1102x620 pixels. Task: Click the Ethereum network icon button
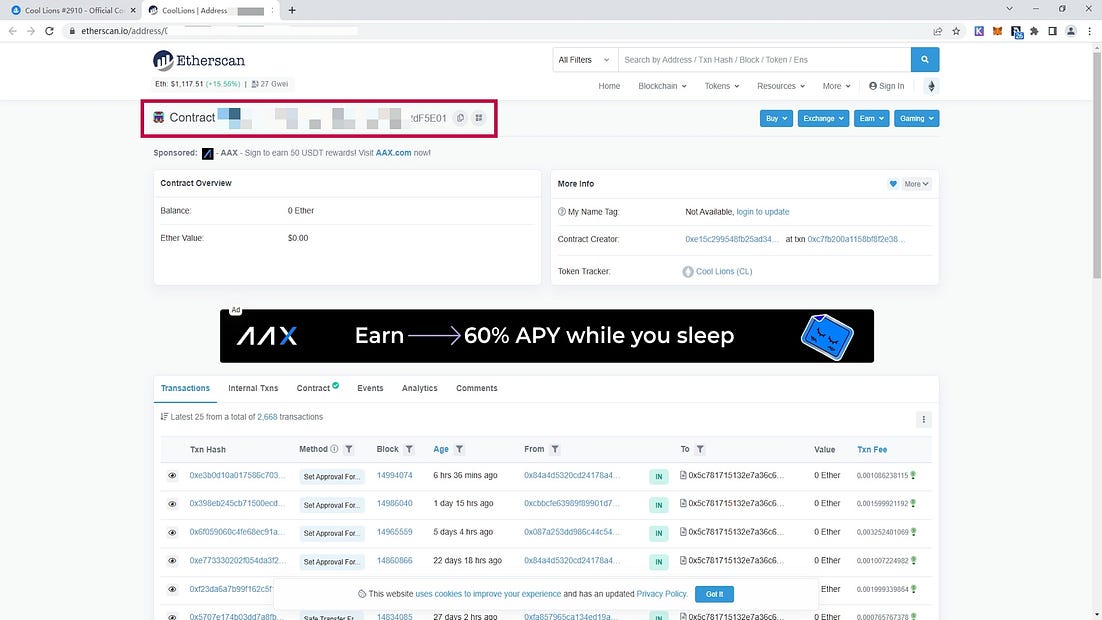tap(931, 86)
